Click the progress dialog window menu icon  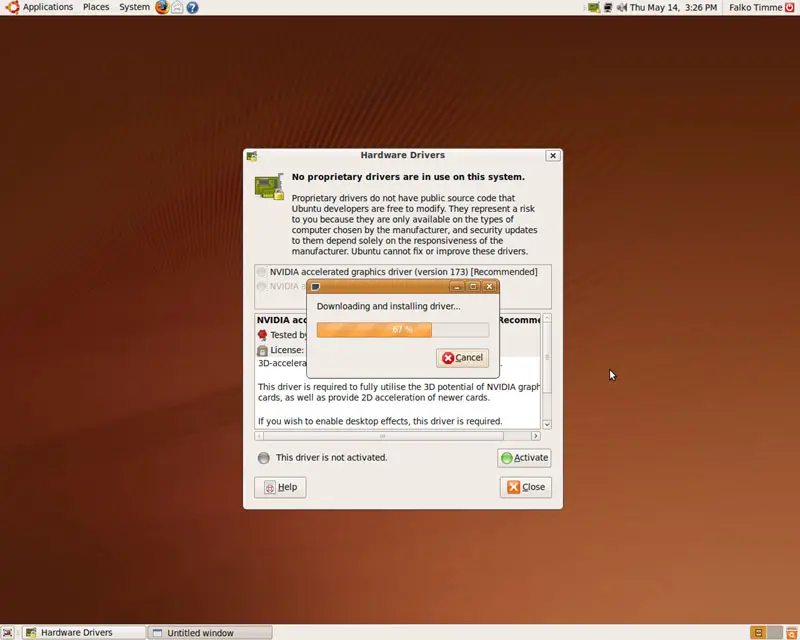[316, 286]
